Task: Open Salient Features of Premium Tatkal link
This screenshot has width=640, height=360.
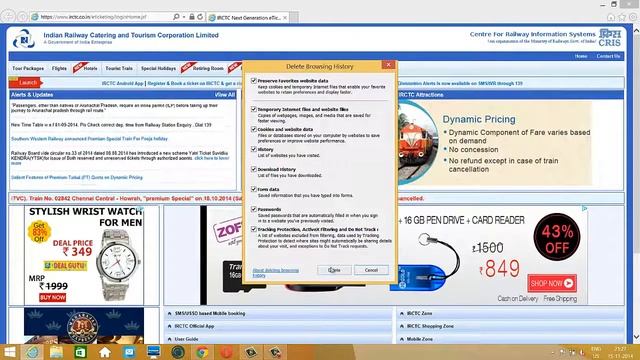Action: click(x=77, y=178)
